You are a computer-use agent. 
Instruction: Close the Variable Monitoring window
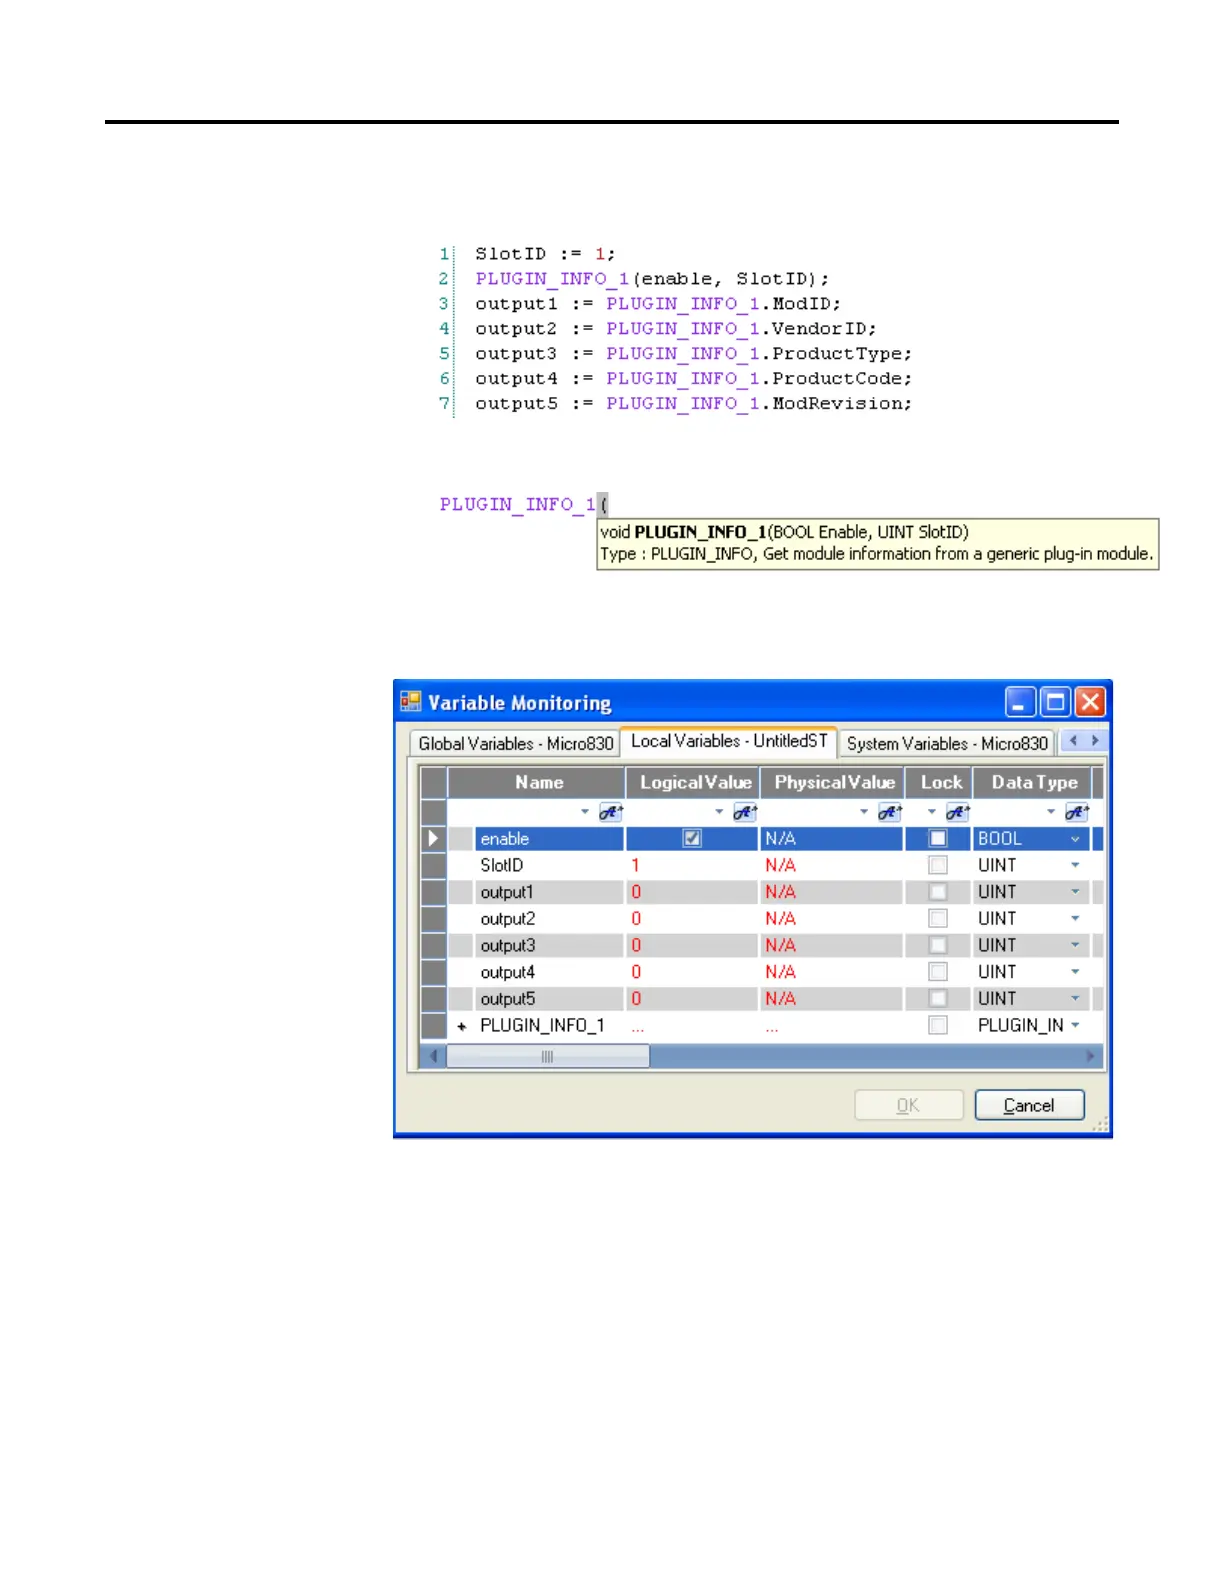[x=1090, y=702]
